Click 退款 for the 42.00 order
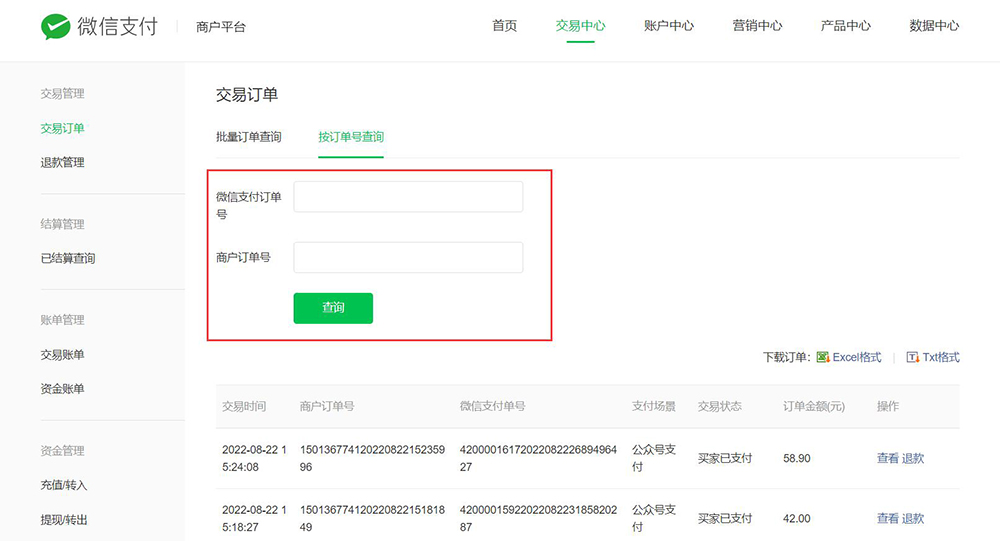 (x=913, y=518)
